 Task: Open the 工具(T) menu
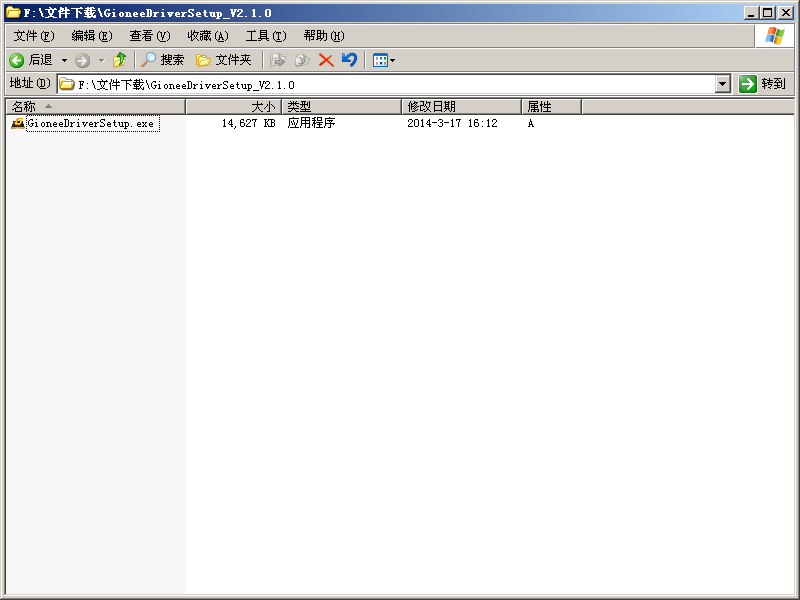point(266,36)
